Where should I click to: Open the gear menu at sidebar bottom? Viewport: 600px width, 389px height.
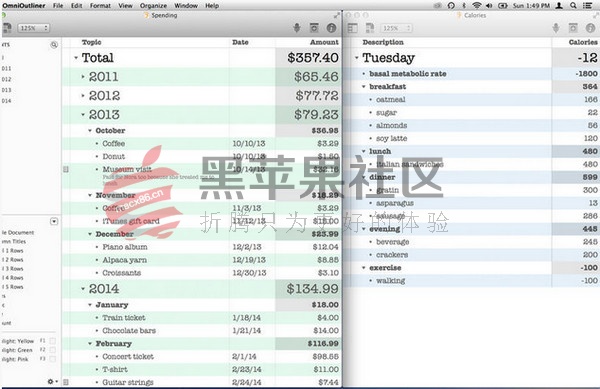pos(52,381)
